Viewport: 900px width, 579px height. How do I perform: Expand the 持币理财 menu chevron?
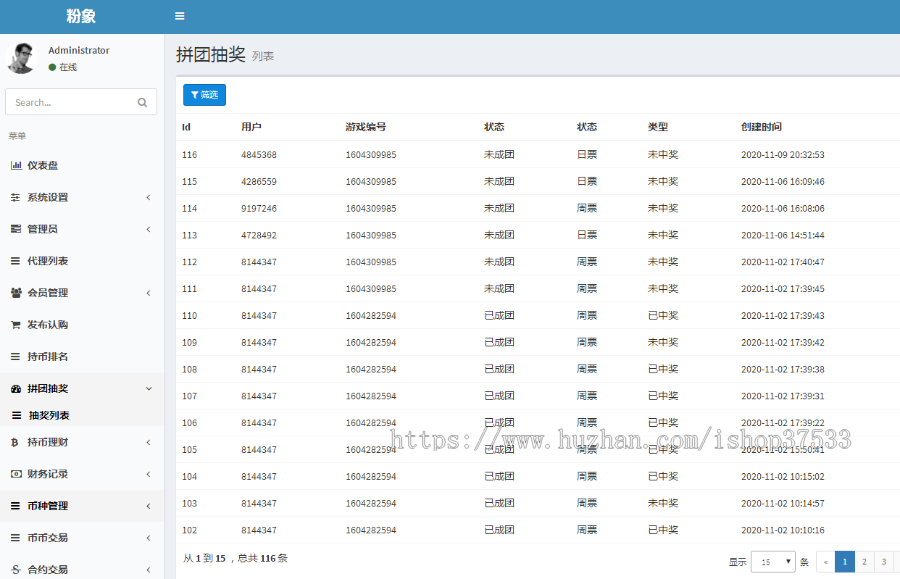[x=148, y=442]
